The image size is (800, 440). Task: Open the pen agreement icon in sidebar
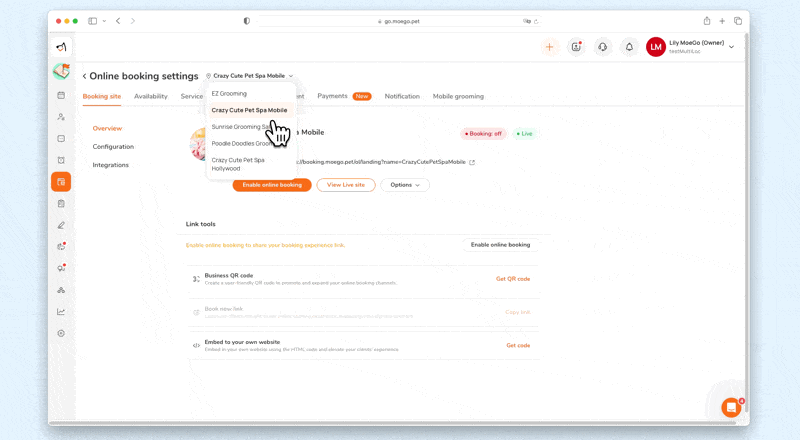tap(61, 225)
